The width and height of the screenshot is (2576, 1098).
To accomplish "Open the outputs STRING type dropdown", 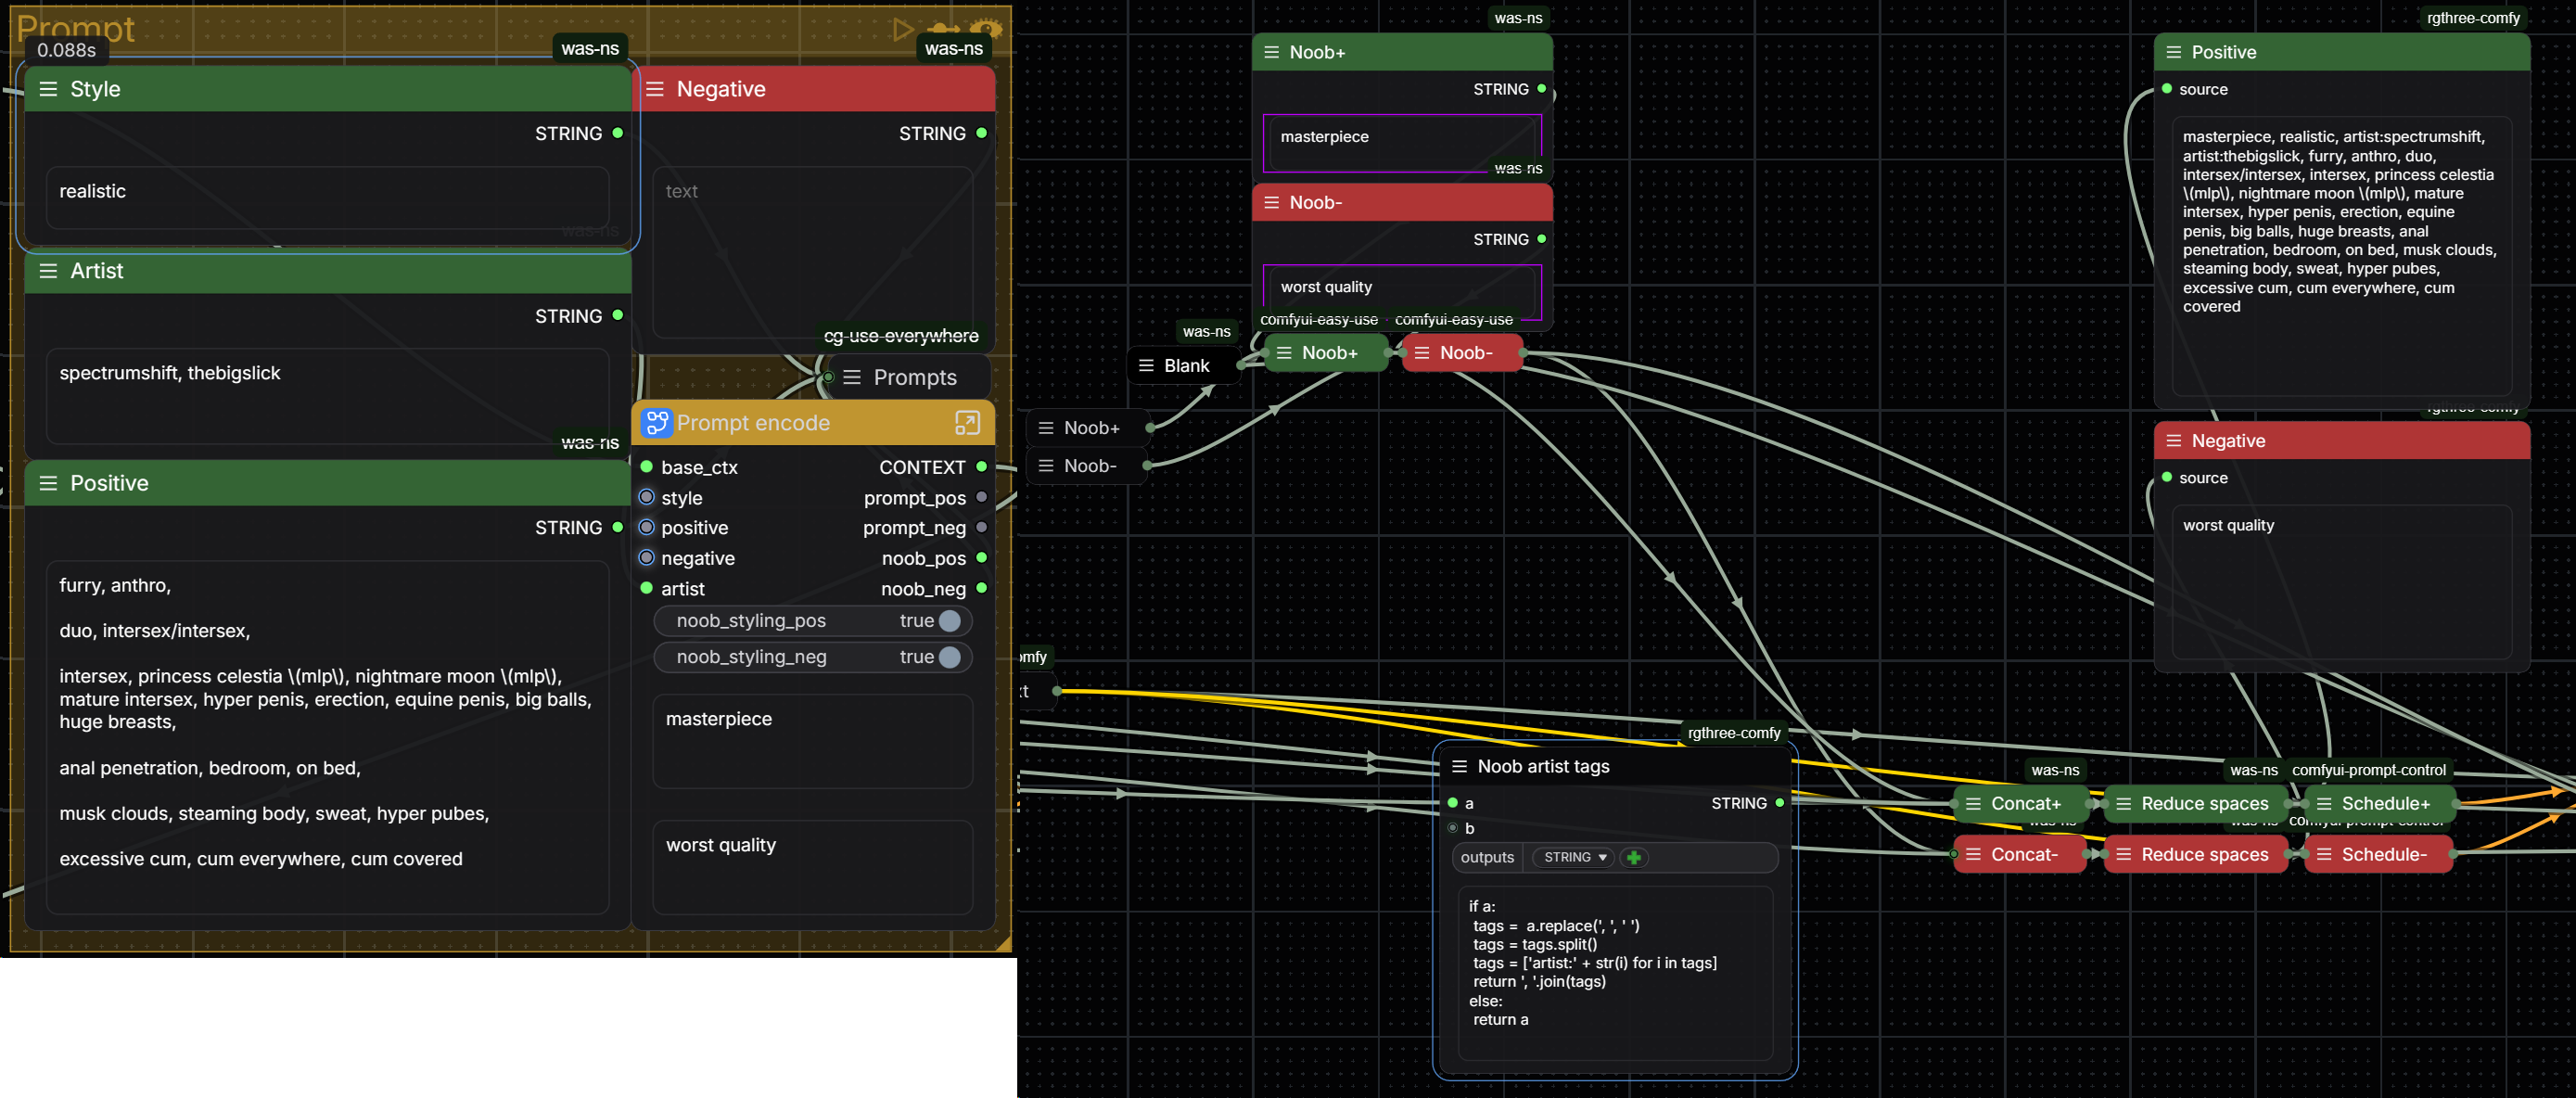I will (1574, 857).
